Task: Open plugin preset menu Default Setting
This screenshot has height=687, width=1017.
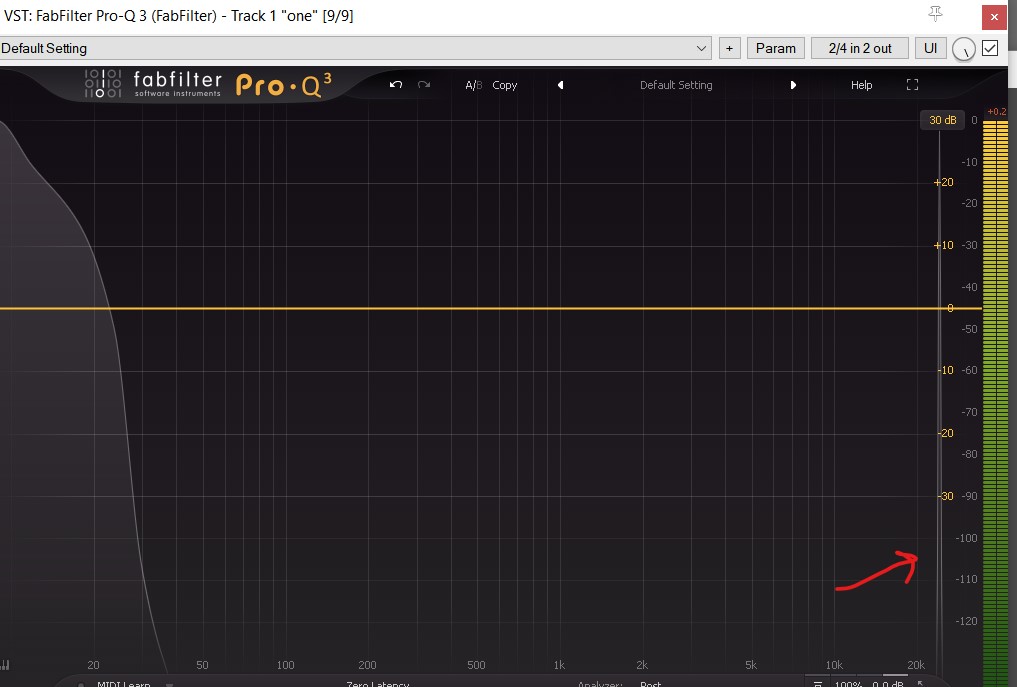Action: (x=676, y=85)
